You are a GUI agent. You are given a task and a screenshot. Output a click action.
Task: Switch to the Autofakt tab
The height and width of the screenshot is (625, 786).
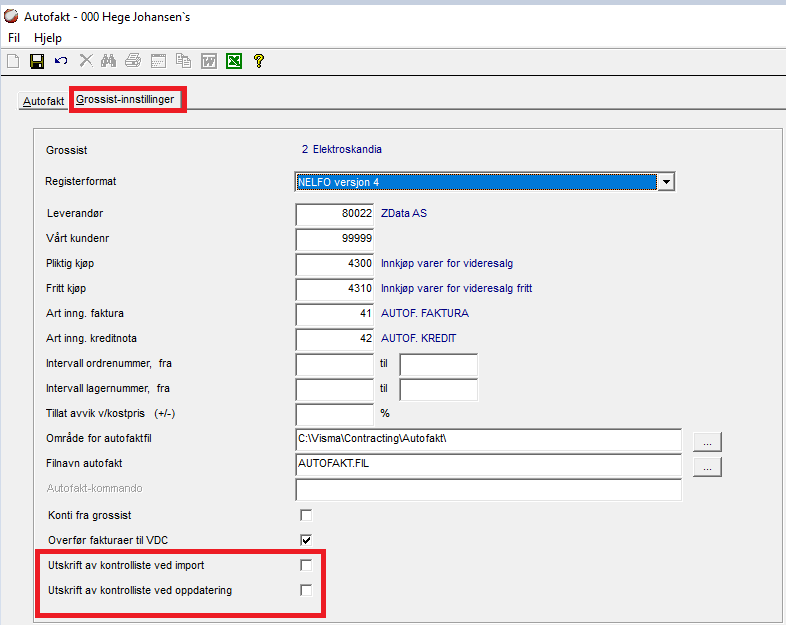[44, 101]
